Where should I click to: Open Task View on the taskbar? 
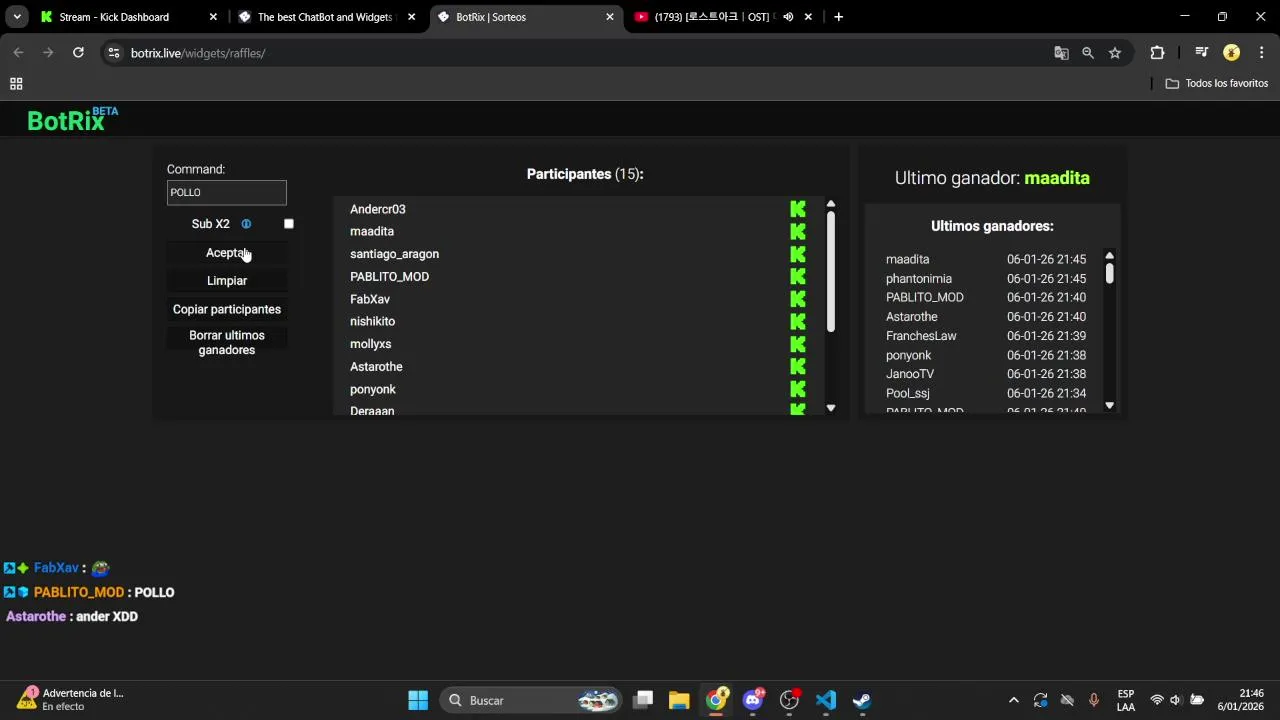643,700
